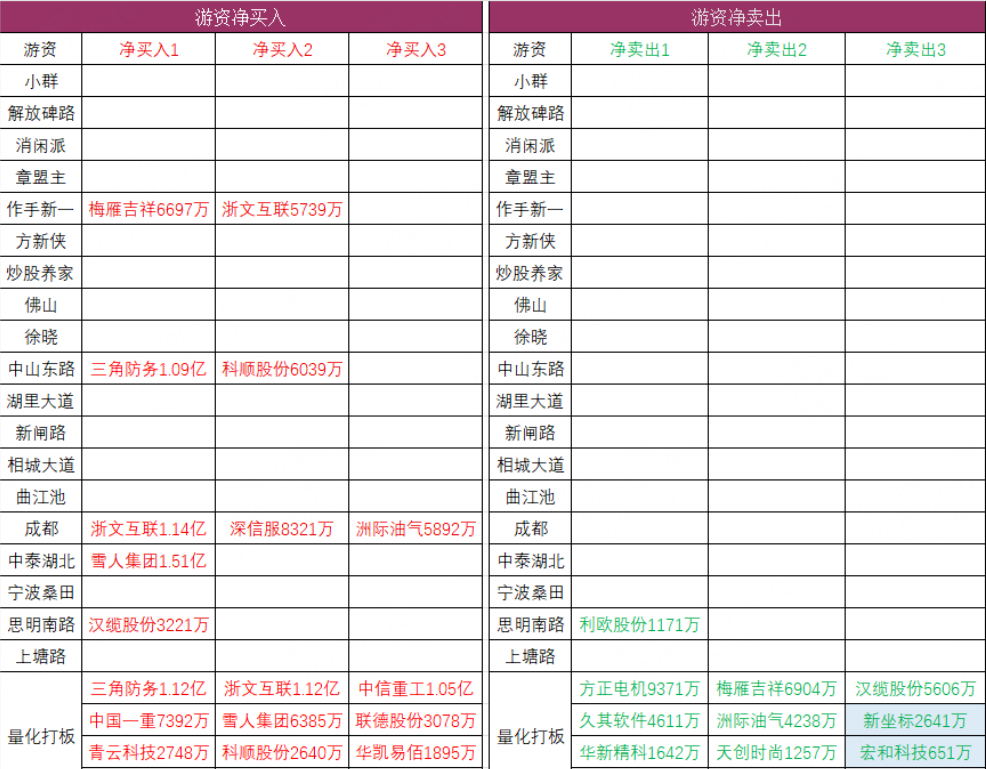Click 思明南路 row label in 游资净卖出 table
The image size is (986, 769).
tap(530, 624)
